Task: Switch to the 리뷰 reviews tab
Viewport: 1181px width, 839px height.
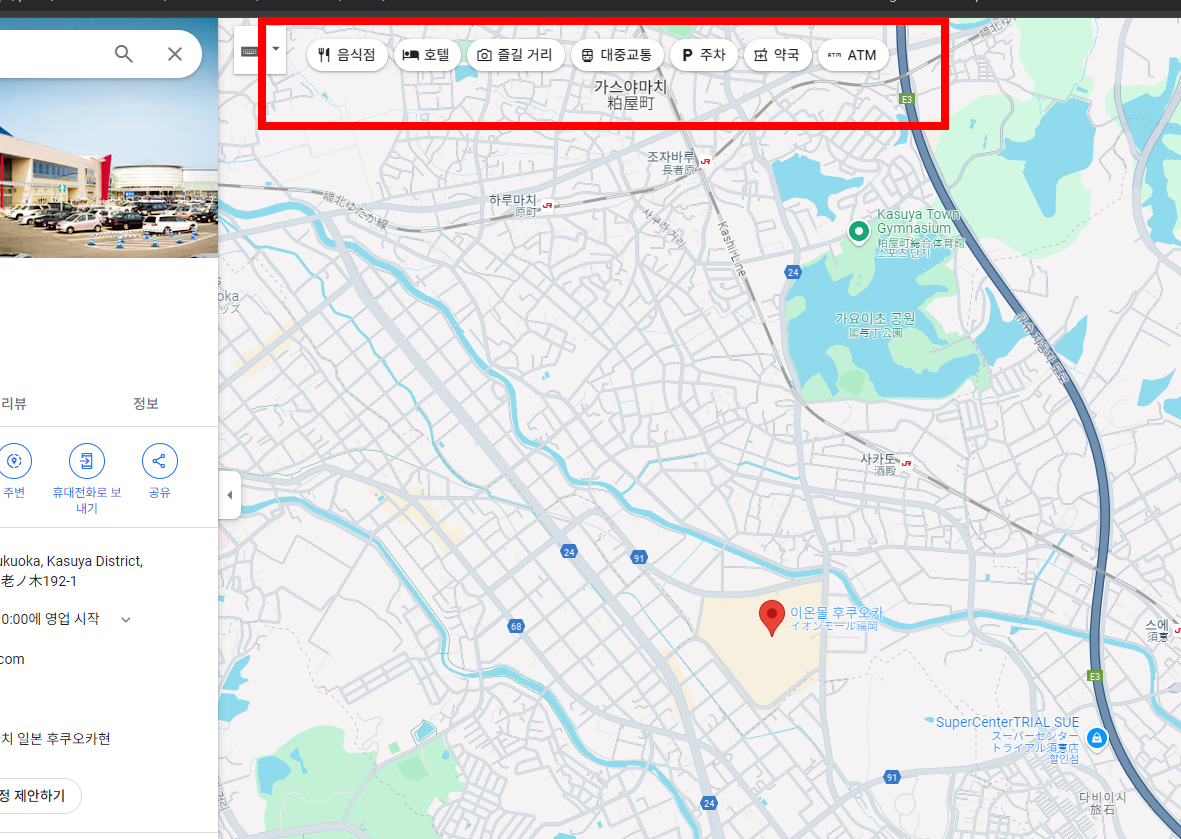Action: coord(14,403)
